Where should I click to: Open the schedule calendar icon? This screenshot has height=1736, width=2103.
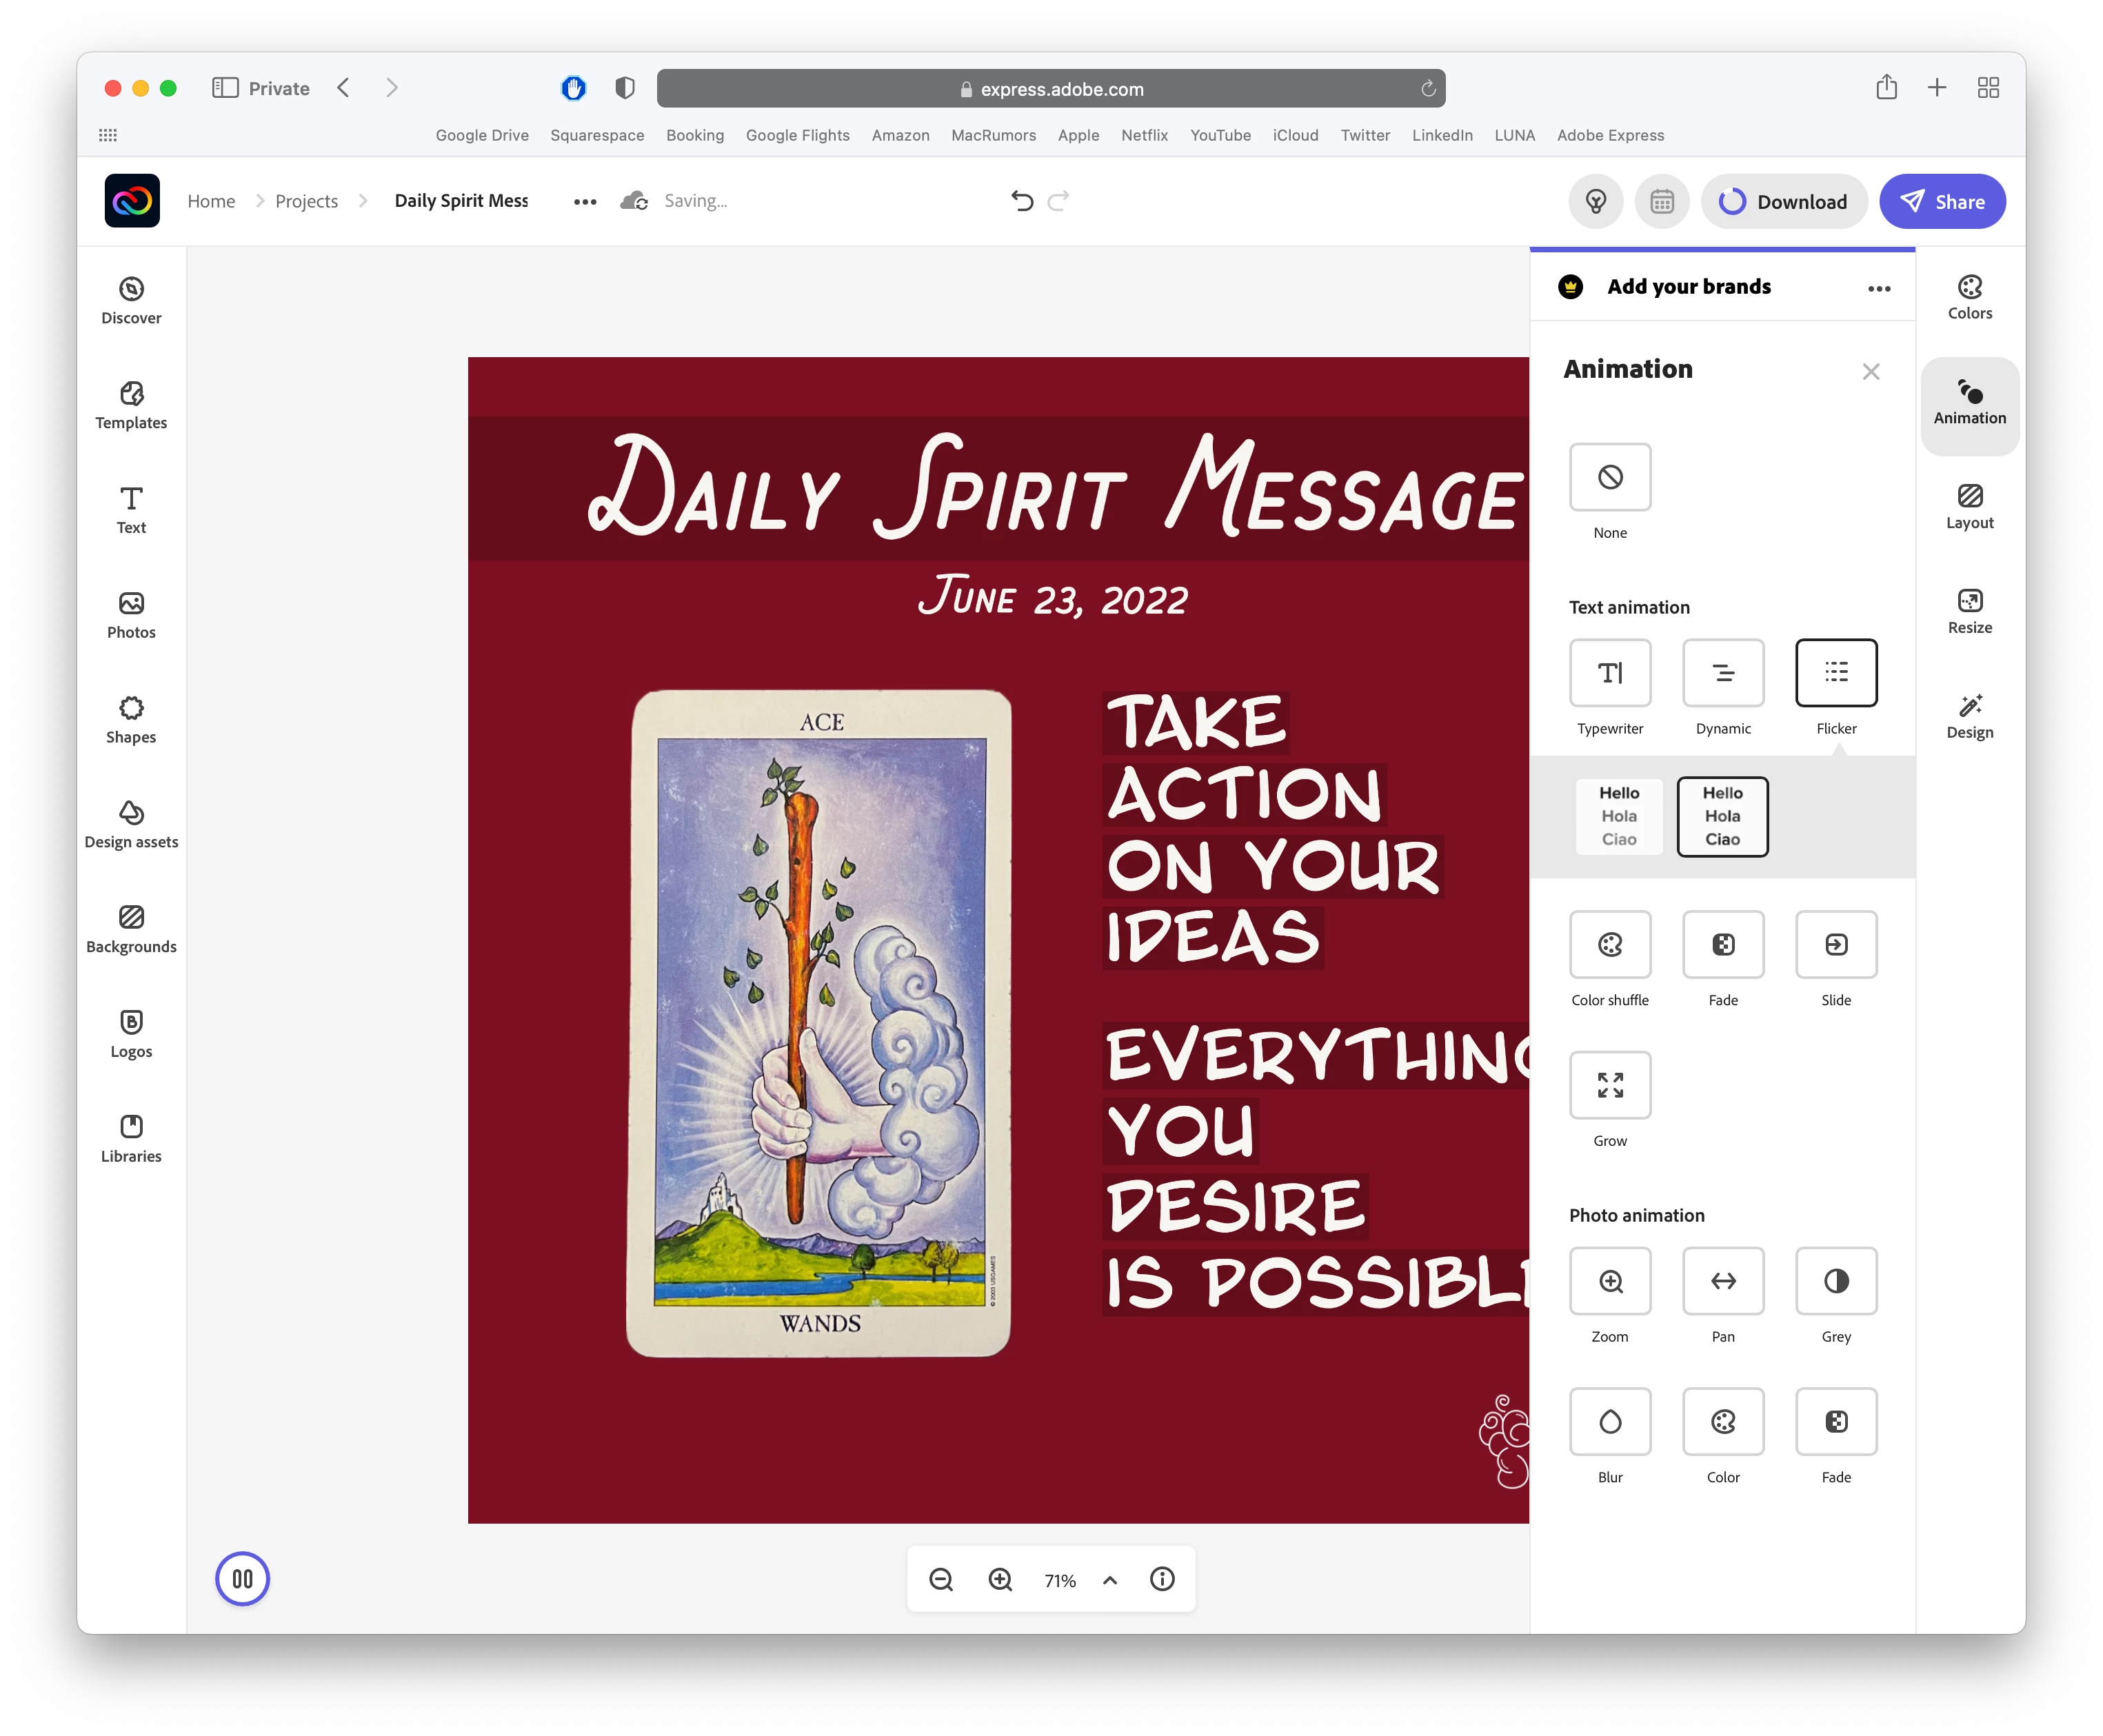pyautogui.click(x=1661, y=202)
